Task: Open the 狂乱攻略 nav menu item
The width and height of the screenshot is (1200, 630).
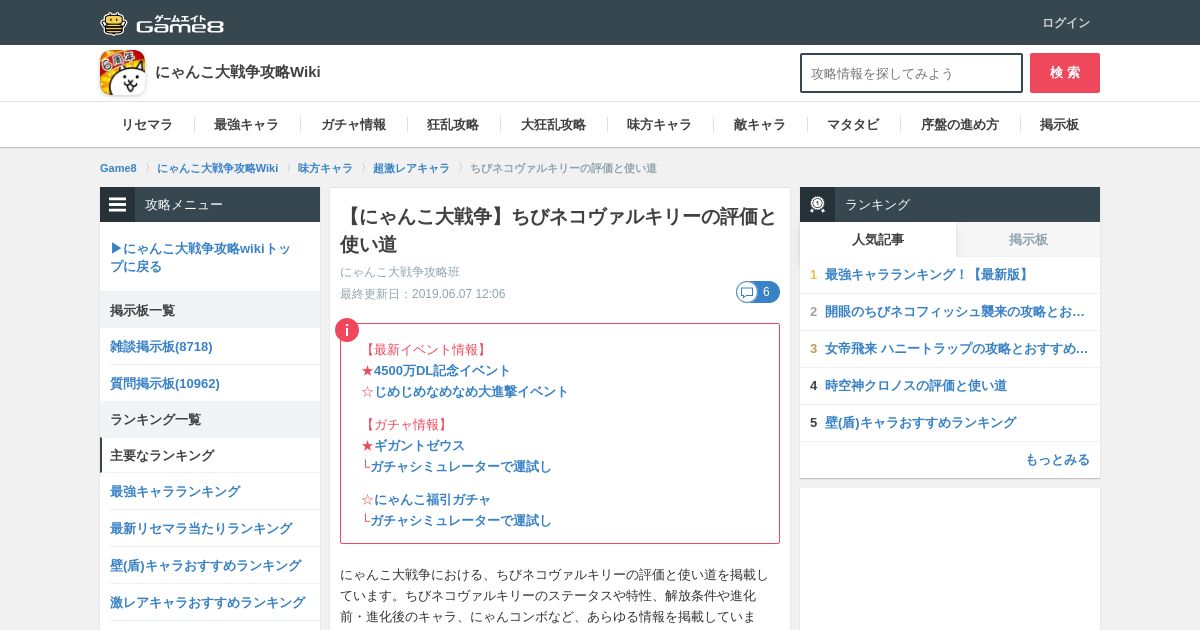Action: (453, 125)
